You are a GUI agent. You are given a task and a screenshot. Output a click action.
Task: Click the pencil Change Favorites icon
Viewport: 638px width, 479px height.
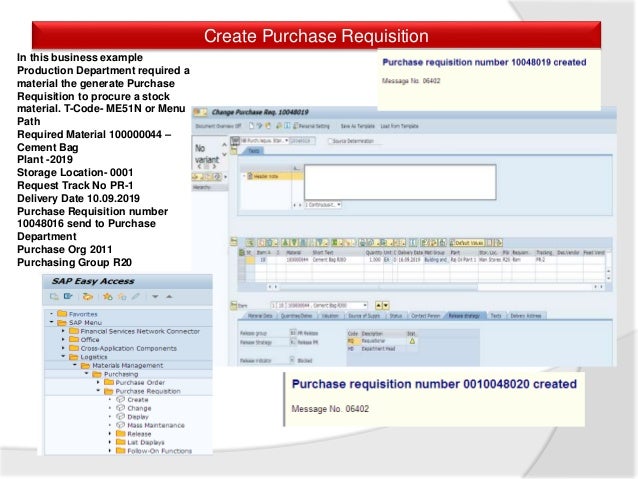pos(136,296)
